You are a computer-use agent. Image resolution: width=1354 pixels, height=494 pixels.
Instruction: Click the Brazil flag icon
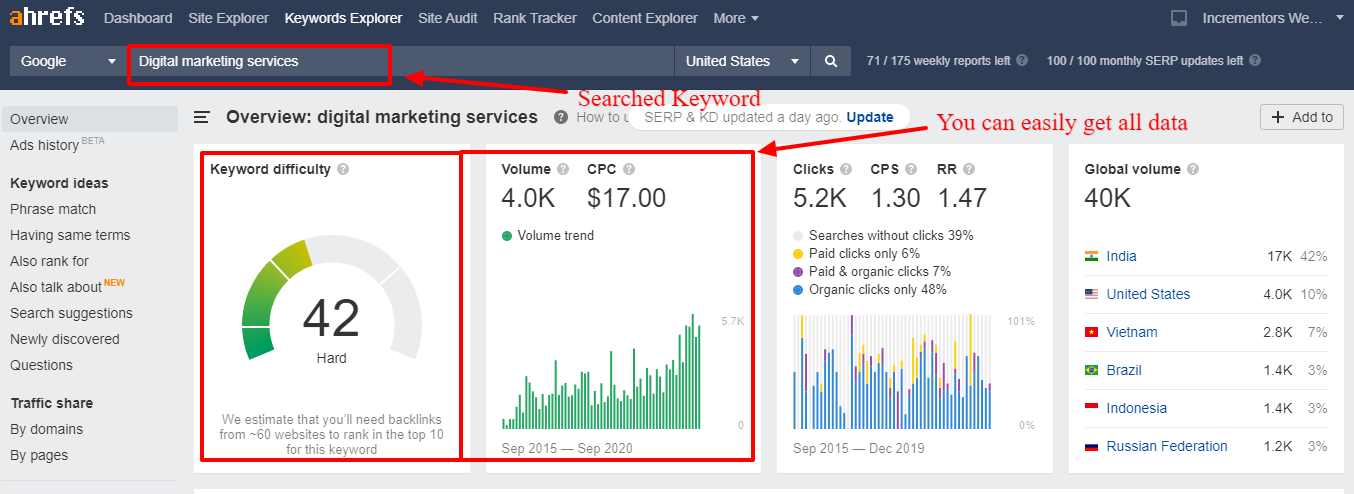[x=1092, y=370]
